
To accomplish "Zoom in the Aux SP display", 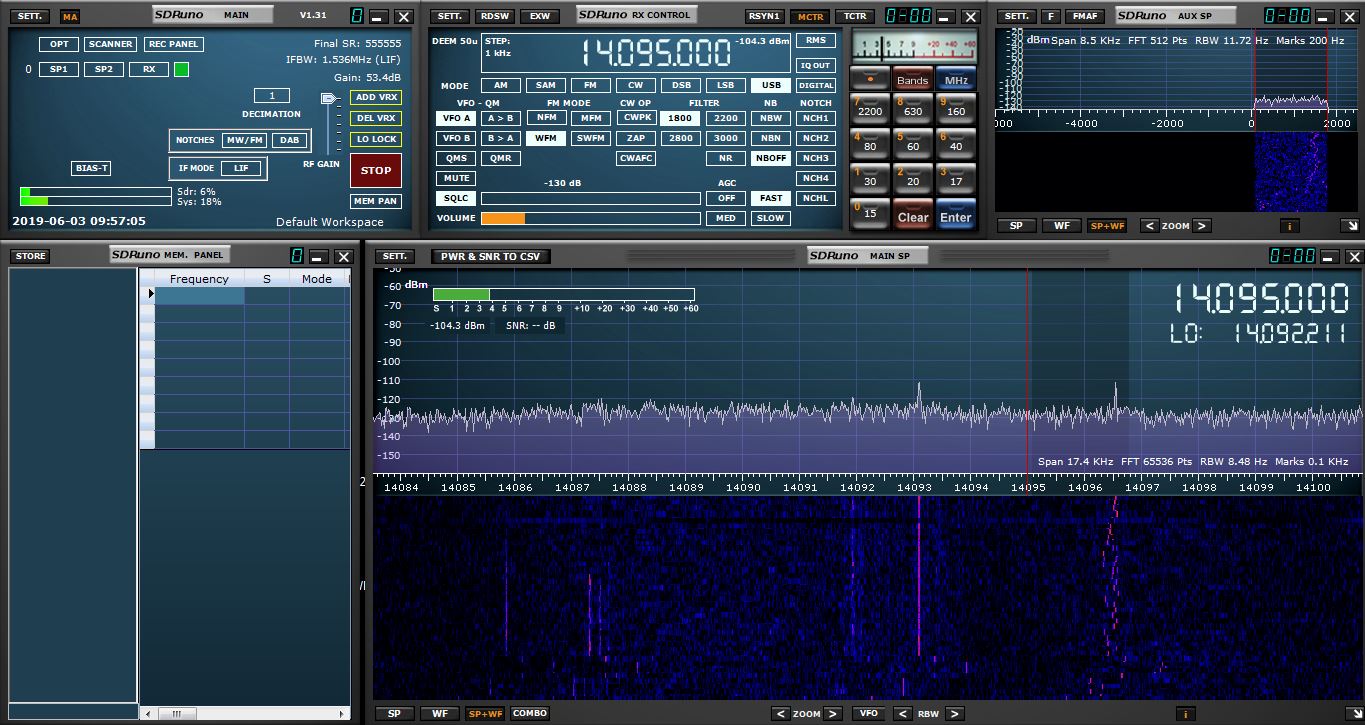I will [x=1202, y=226].
